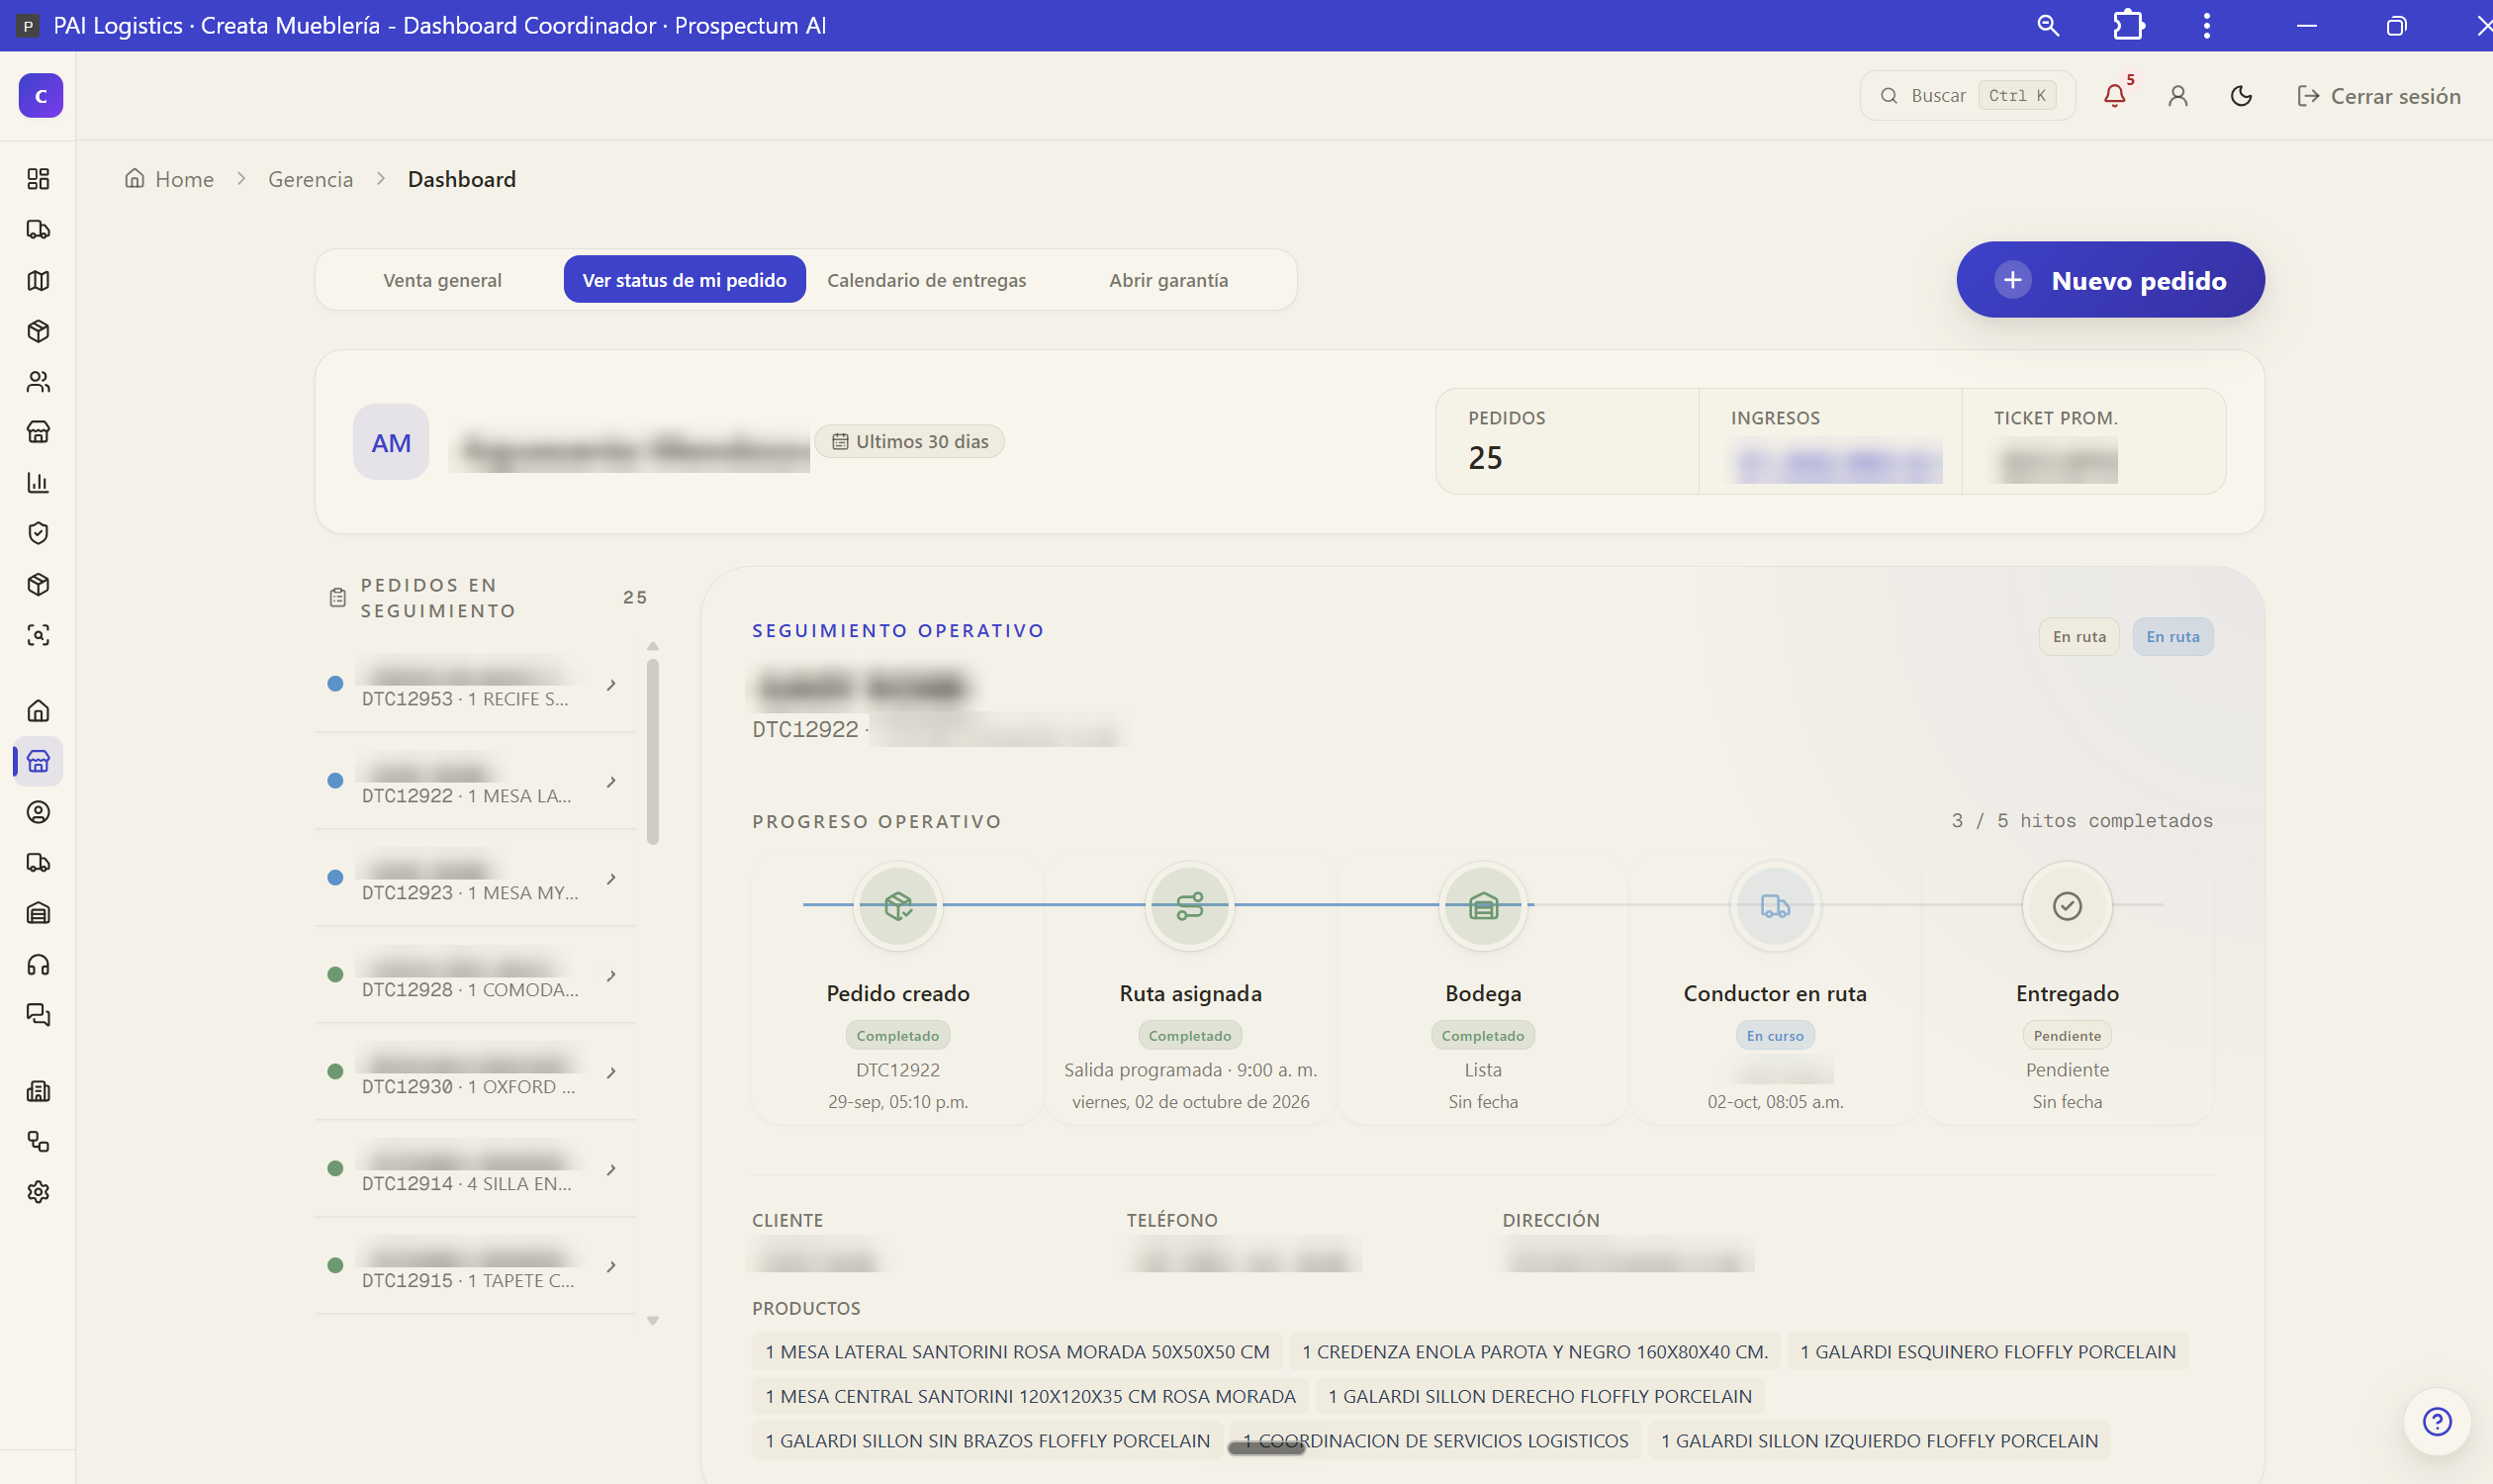Open the settings gear icon in sidebar
This screenshot has height=1484, width=2493.
point(38,1192)
